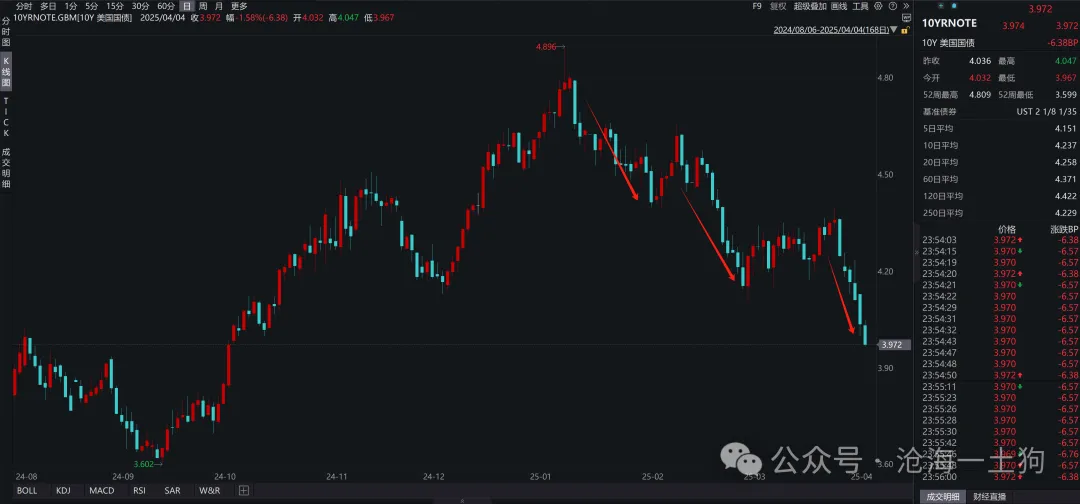Switch to daily (日) candlestick period

pyautogui.click(x=186, y=6)
